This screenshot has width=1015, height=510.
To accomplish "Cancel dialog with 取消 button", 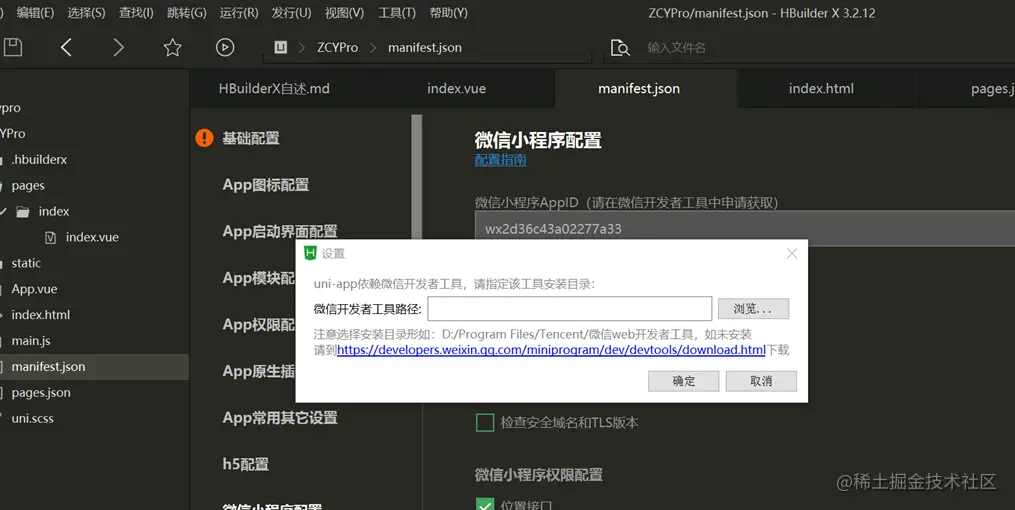I will [x=761, y=381].
